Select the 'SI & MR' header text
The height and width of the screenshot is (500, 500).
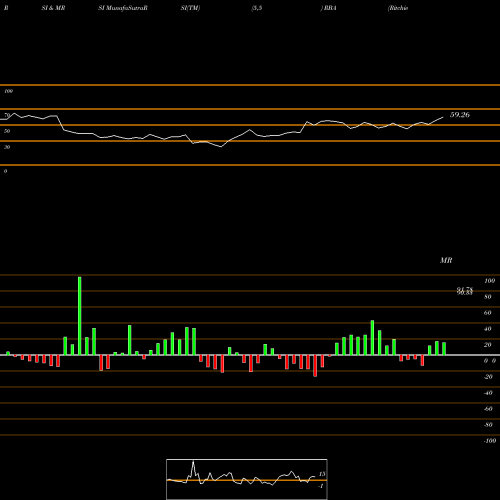click(x=53, y=8)
